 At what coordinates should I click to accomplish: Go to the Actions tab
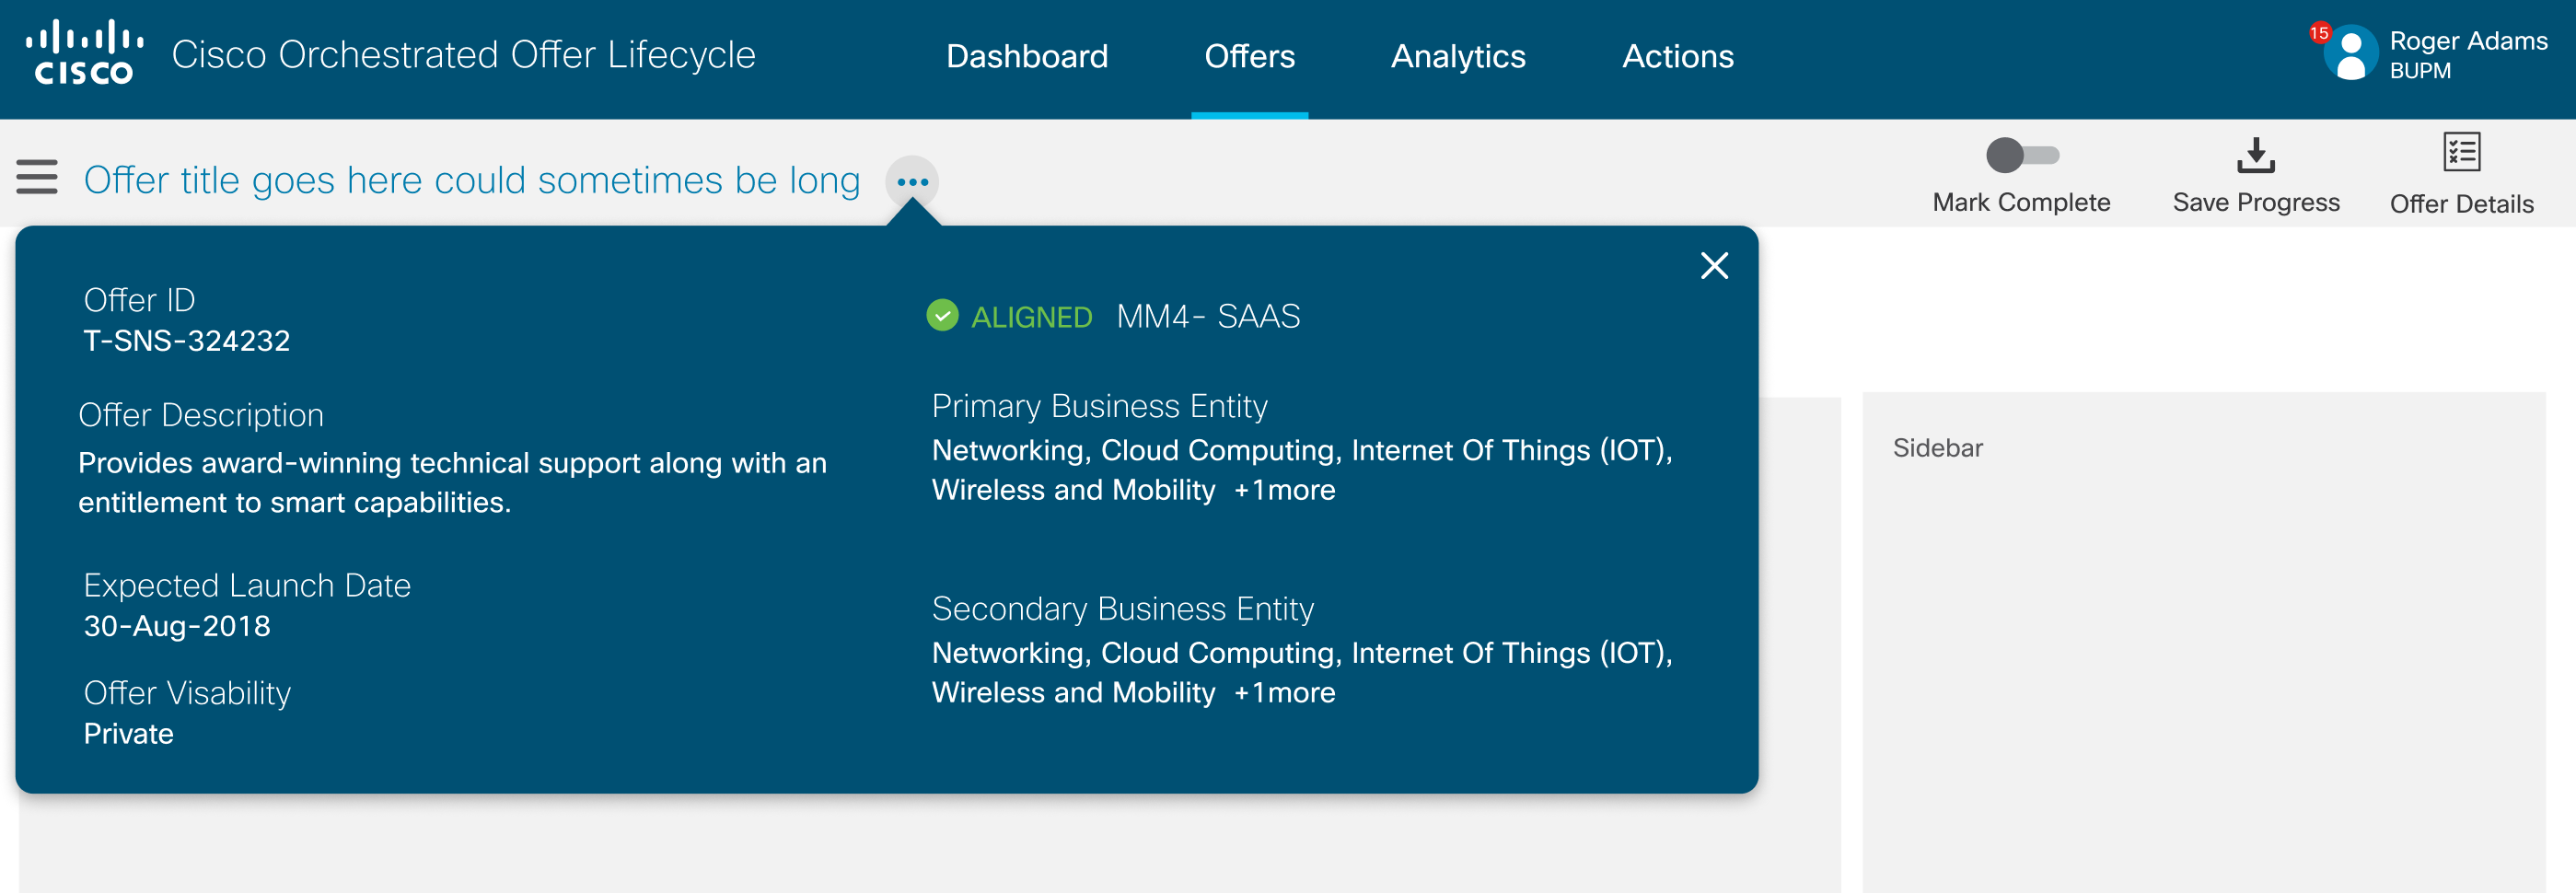[1677, 56]
